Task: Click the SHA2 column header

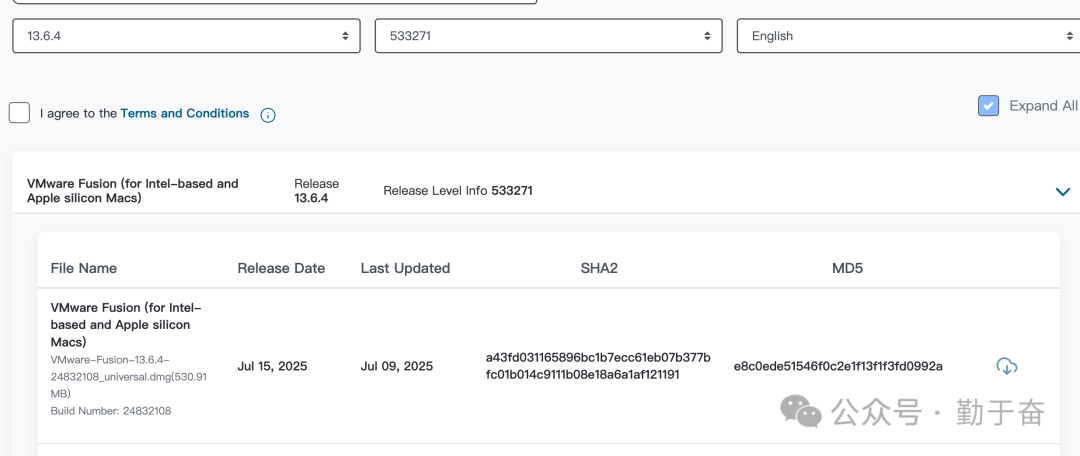Action: pyautogui.click(x=599, y=268)
